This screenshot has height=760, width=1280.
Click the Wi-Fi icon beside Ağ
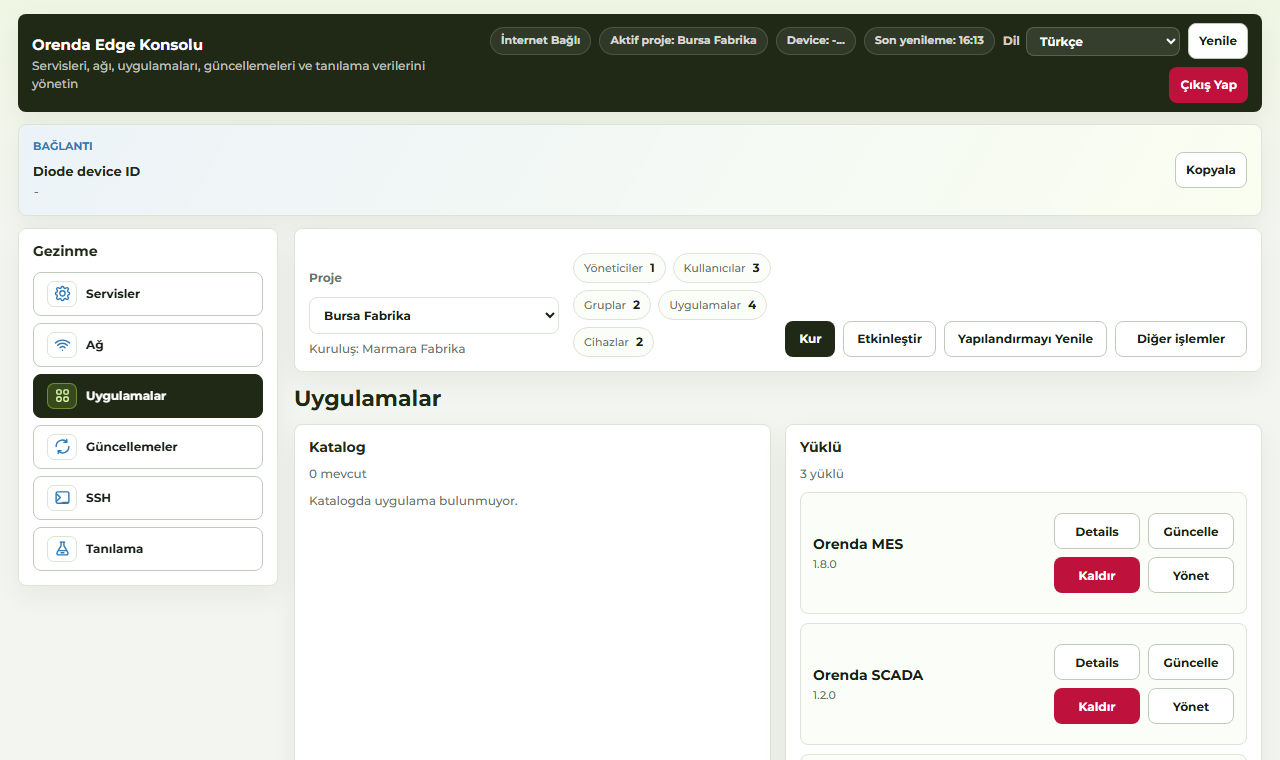[62, 345]
